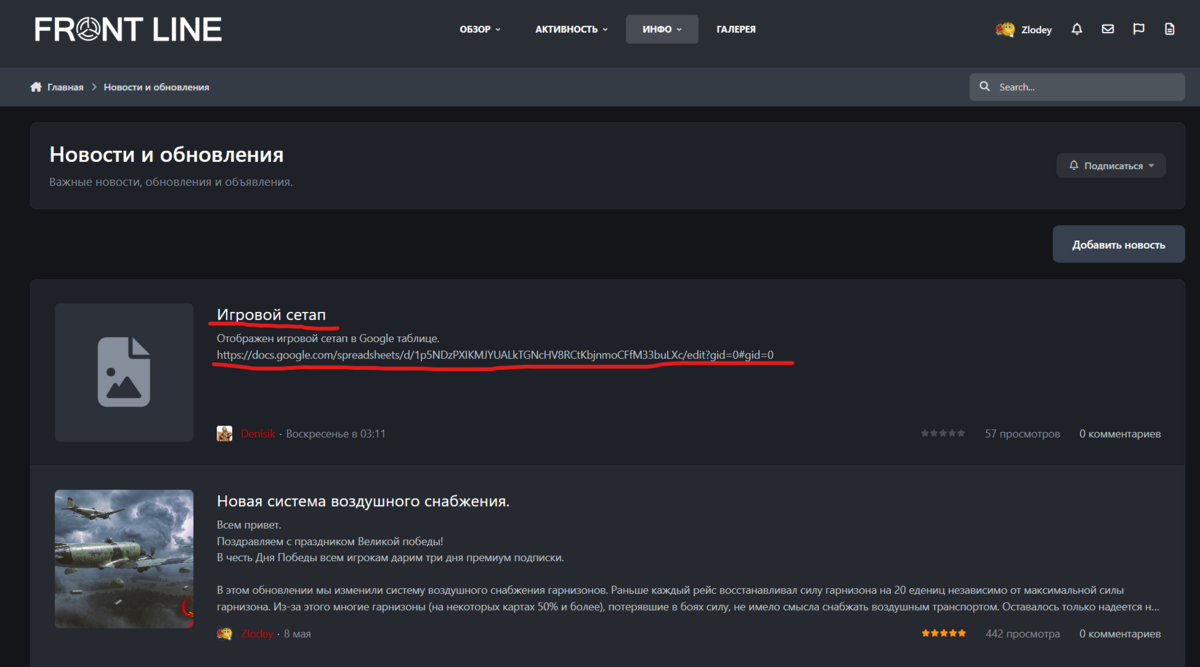Expand the ОБЗОР dropdown menu
Image resolution: width=1200 pixels, height=667 pixels.
[480, 29]
